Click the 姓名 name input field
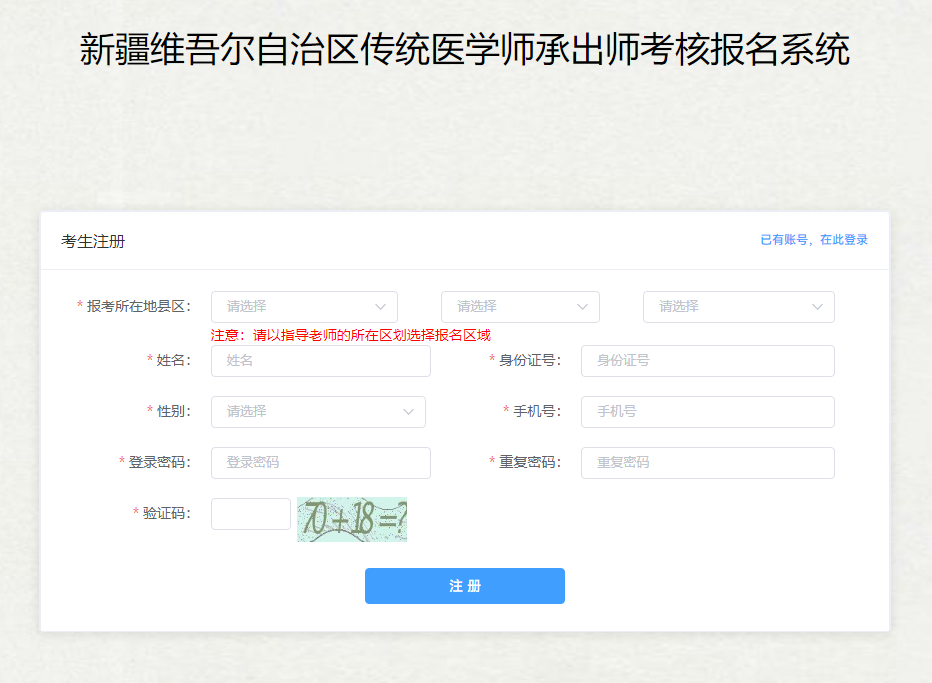The height and width of the screenshot is (683, 932). (x=321, y=361)
